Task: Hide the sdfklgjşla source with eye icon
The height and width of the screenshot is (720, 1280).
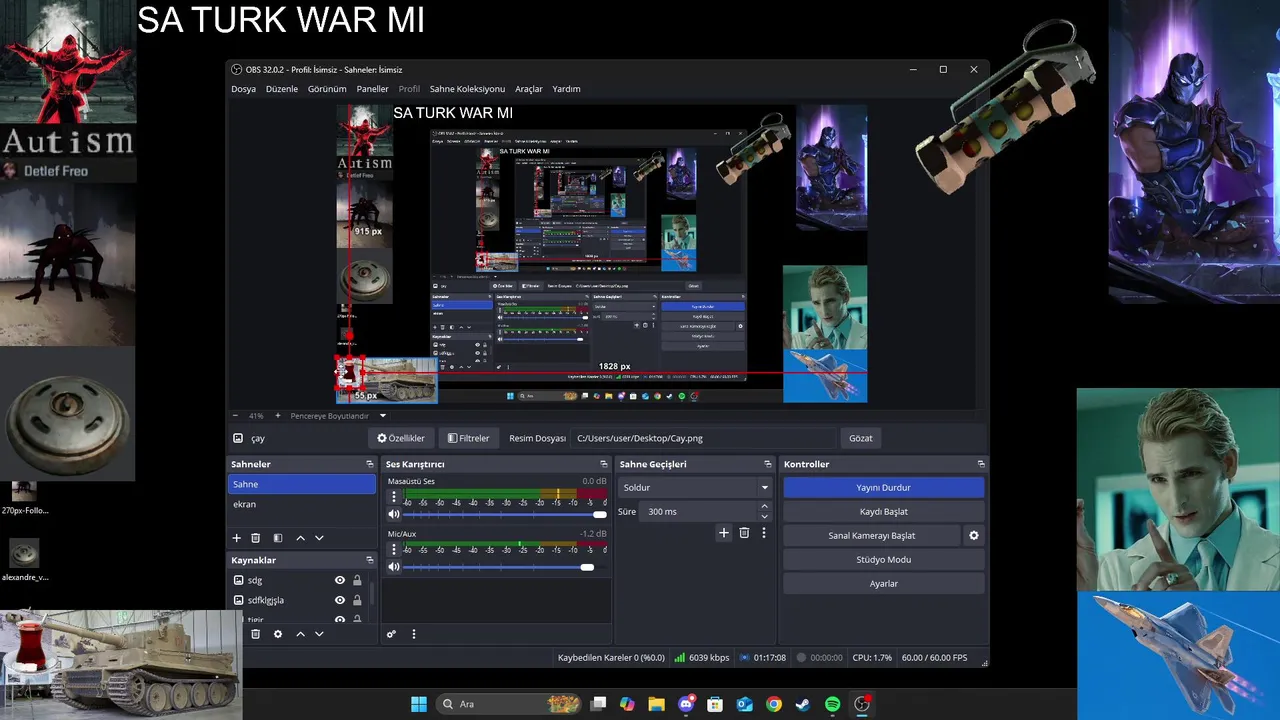Action: tap(340, 600)
